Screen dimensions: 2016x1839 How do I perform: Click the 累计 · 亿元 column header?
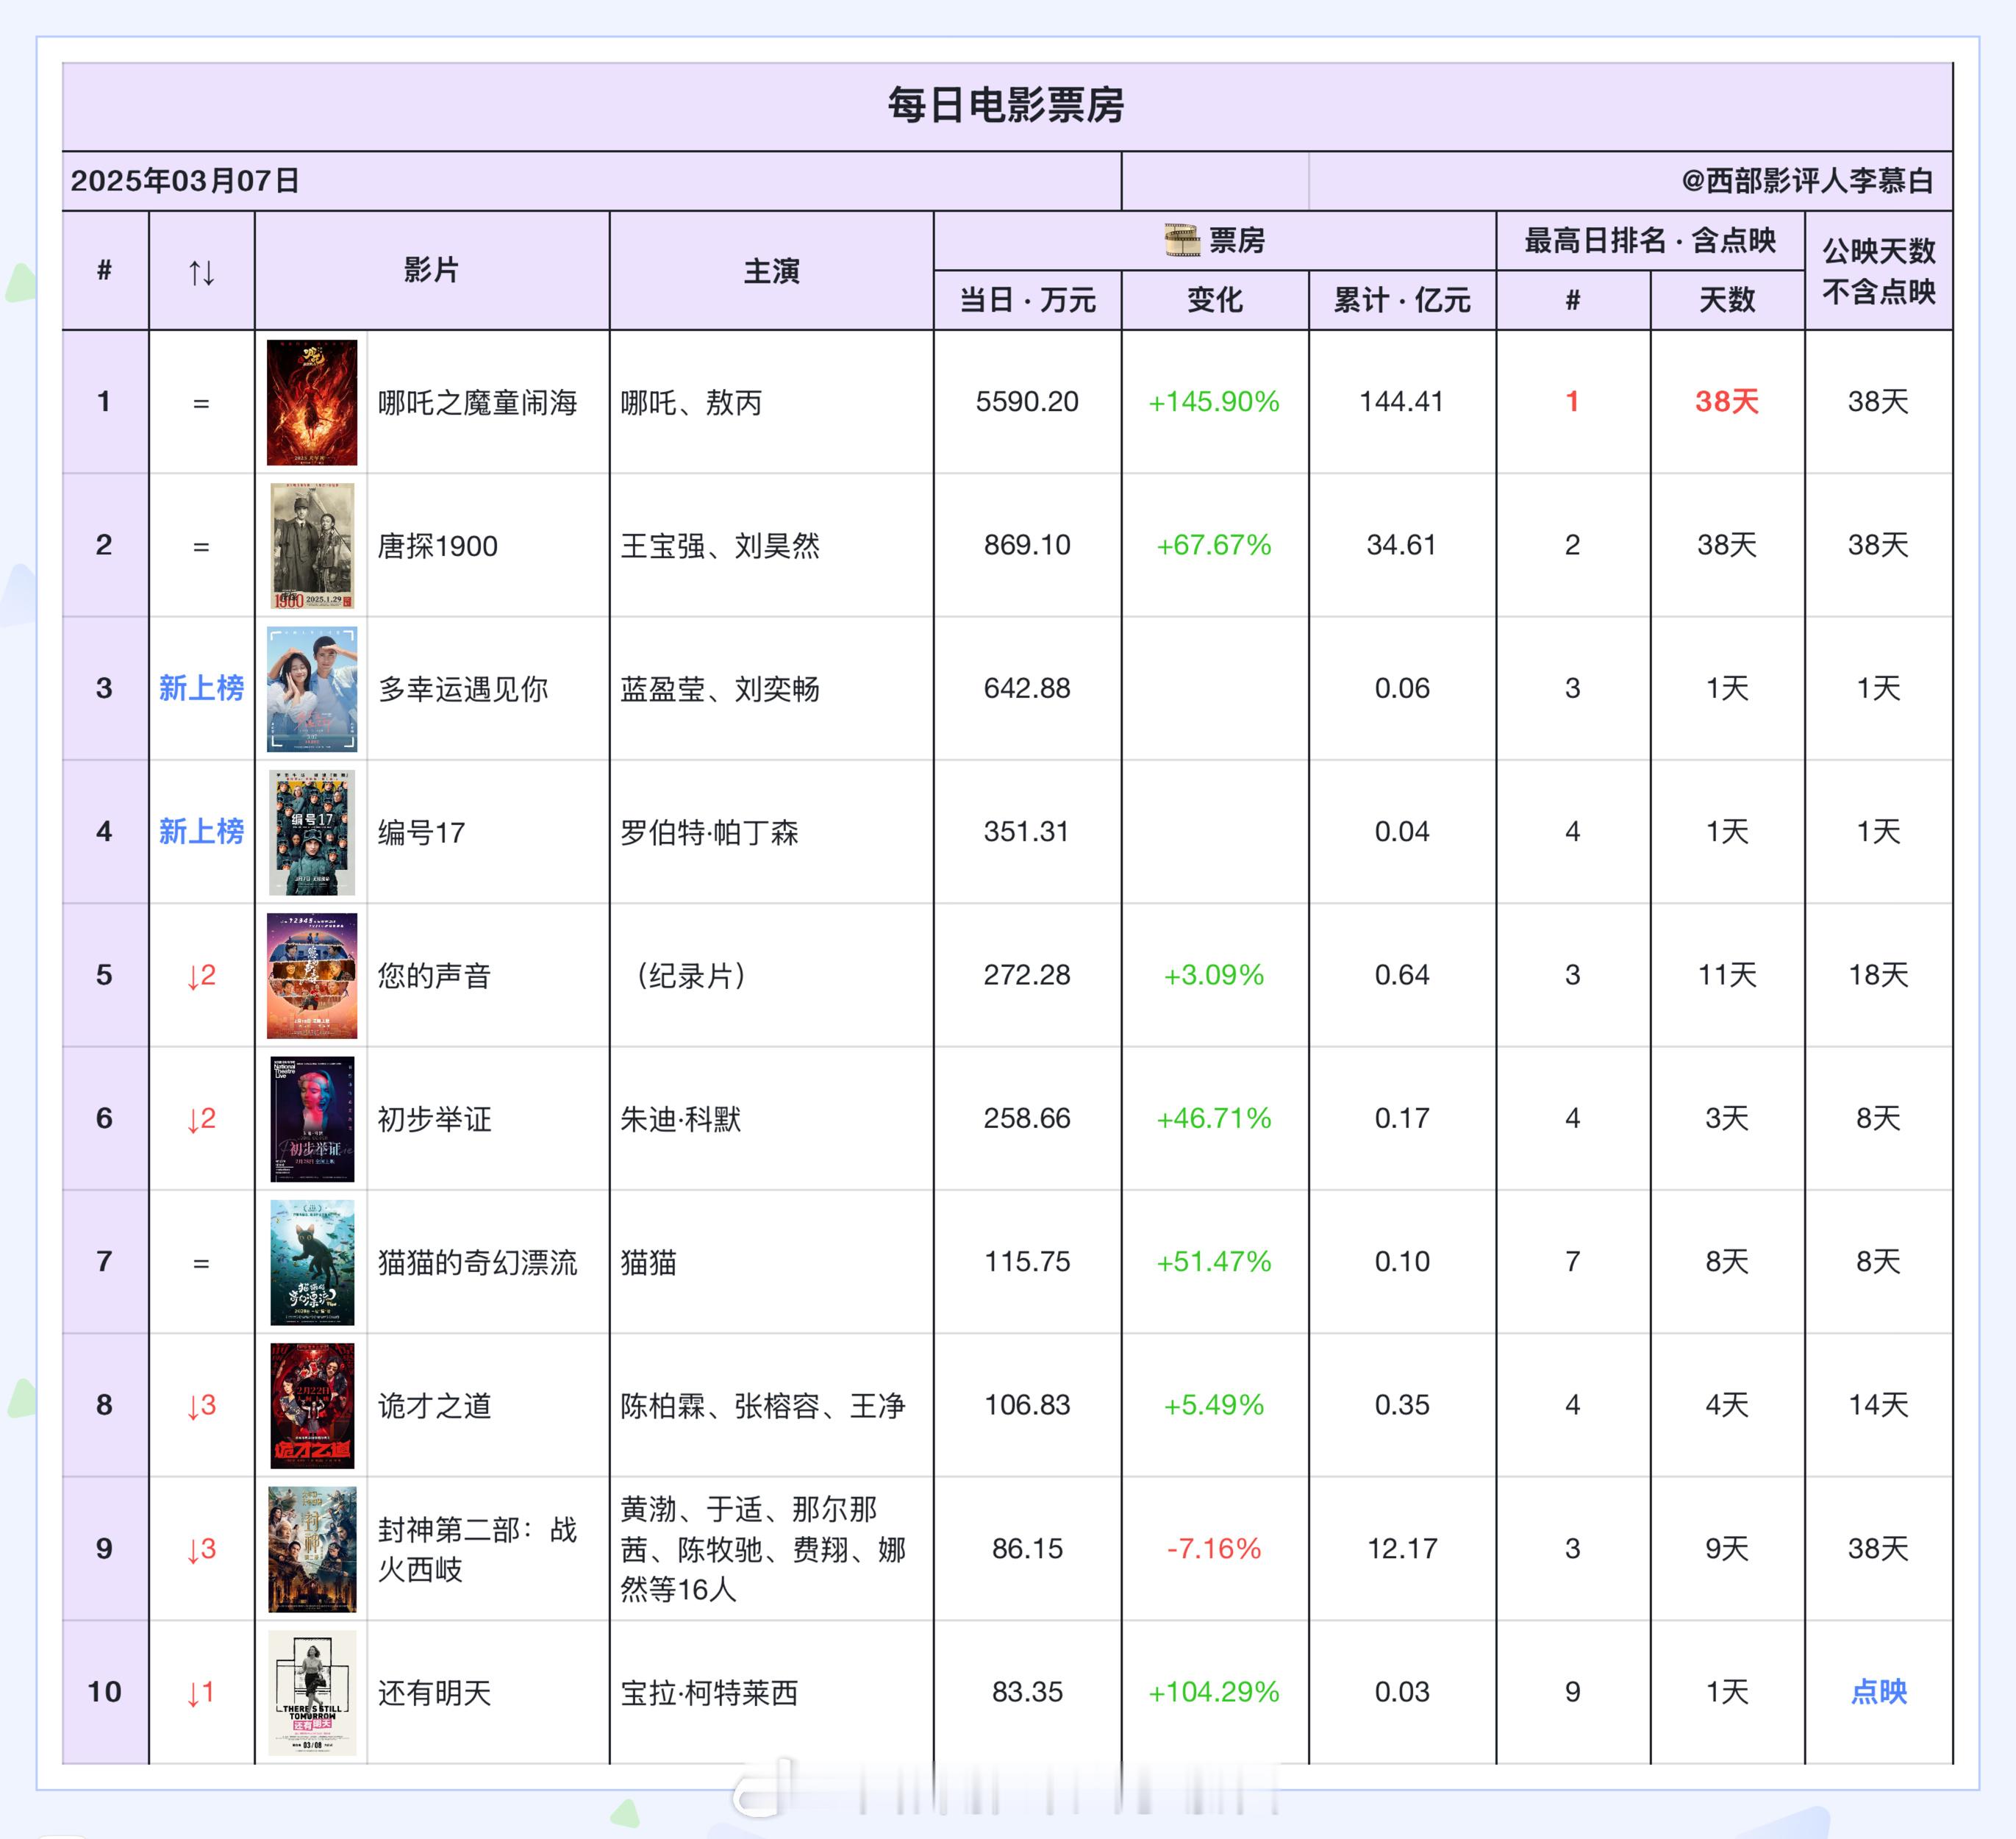pos(1402,300)
